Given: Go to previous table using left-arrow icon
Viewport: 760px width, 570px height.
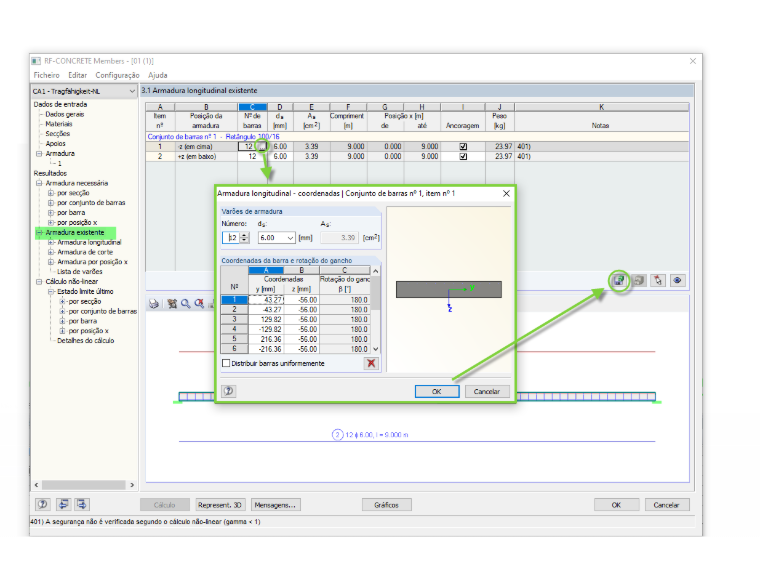Looking at the screenshot, I should click(x=63, y=505).
